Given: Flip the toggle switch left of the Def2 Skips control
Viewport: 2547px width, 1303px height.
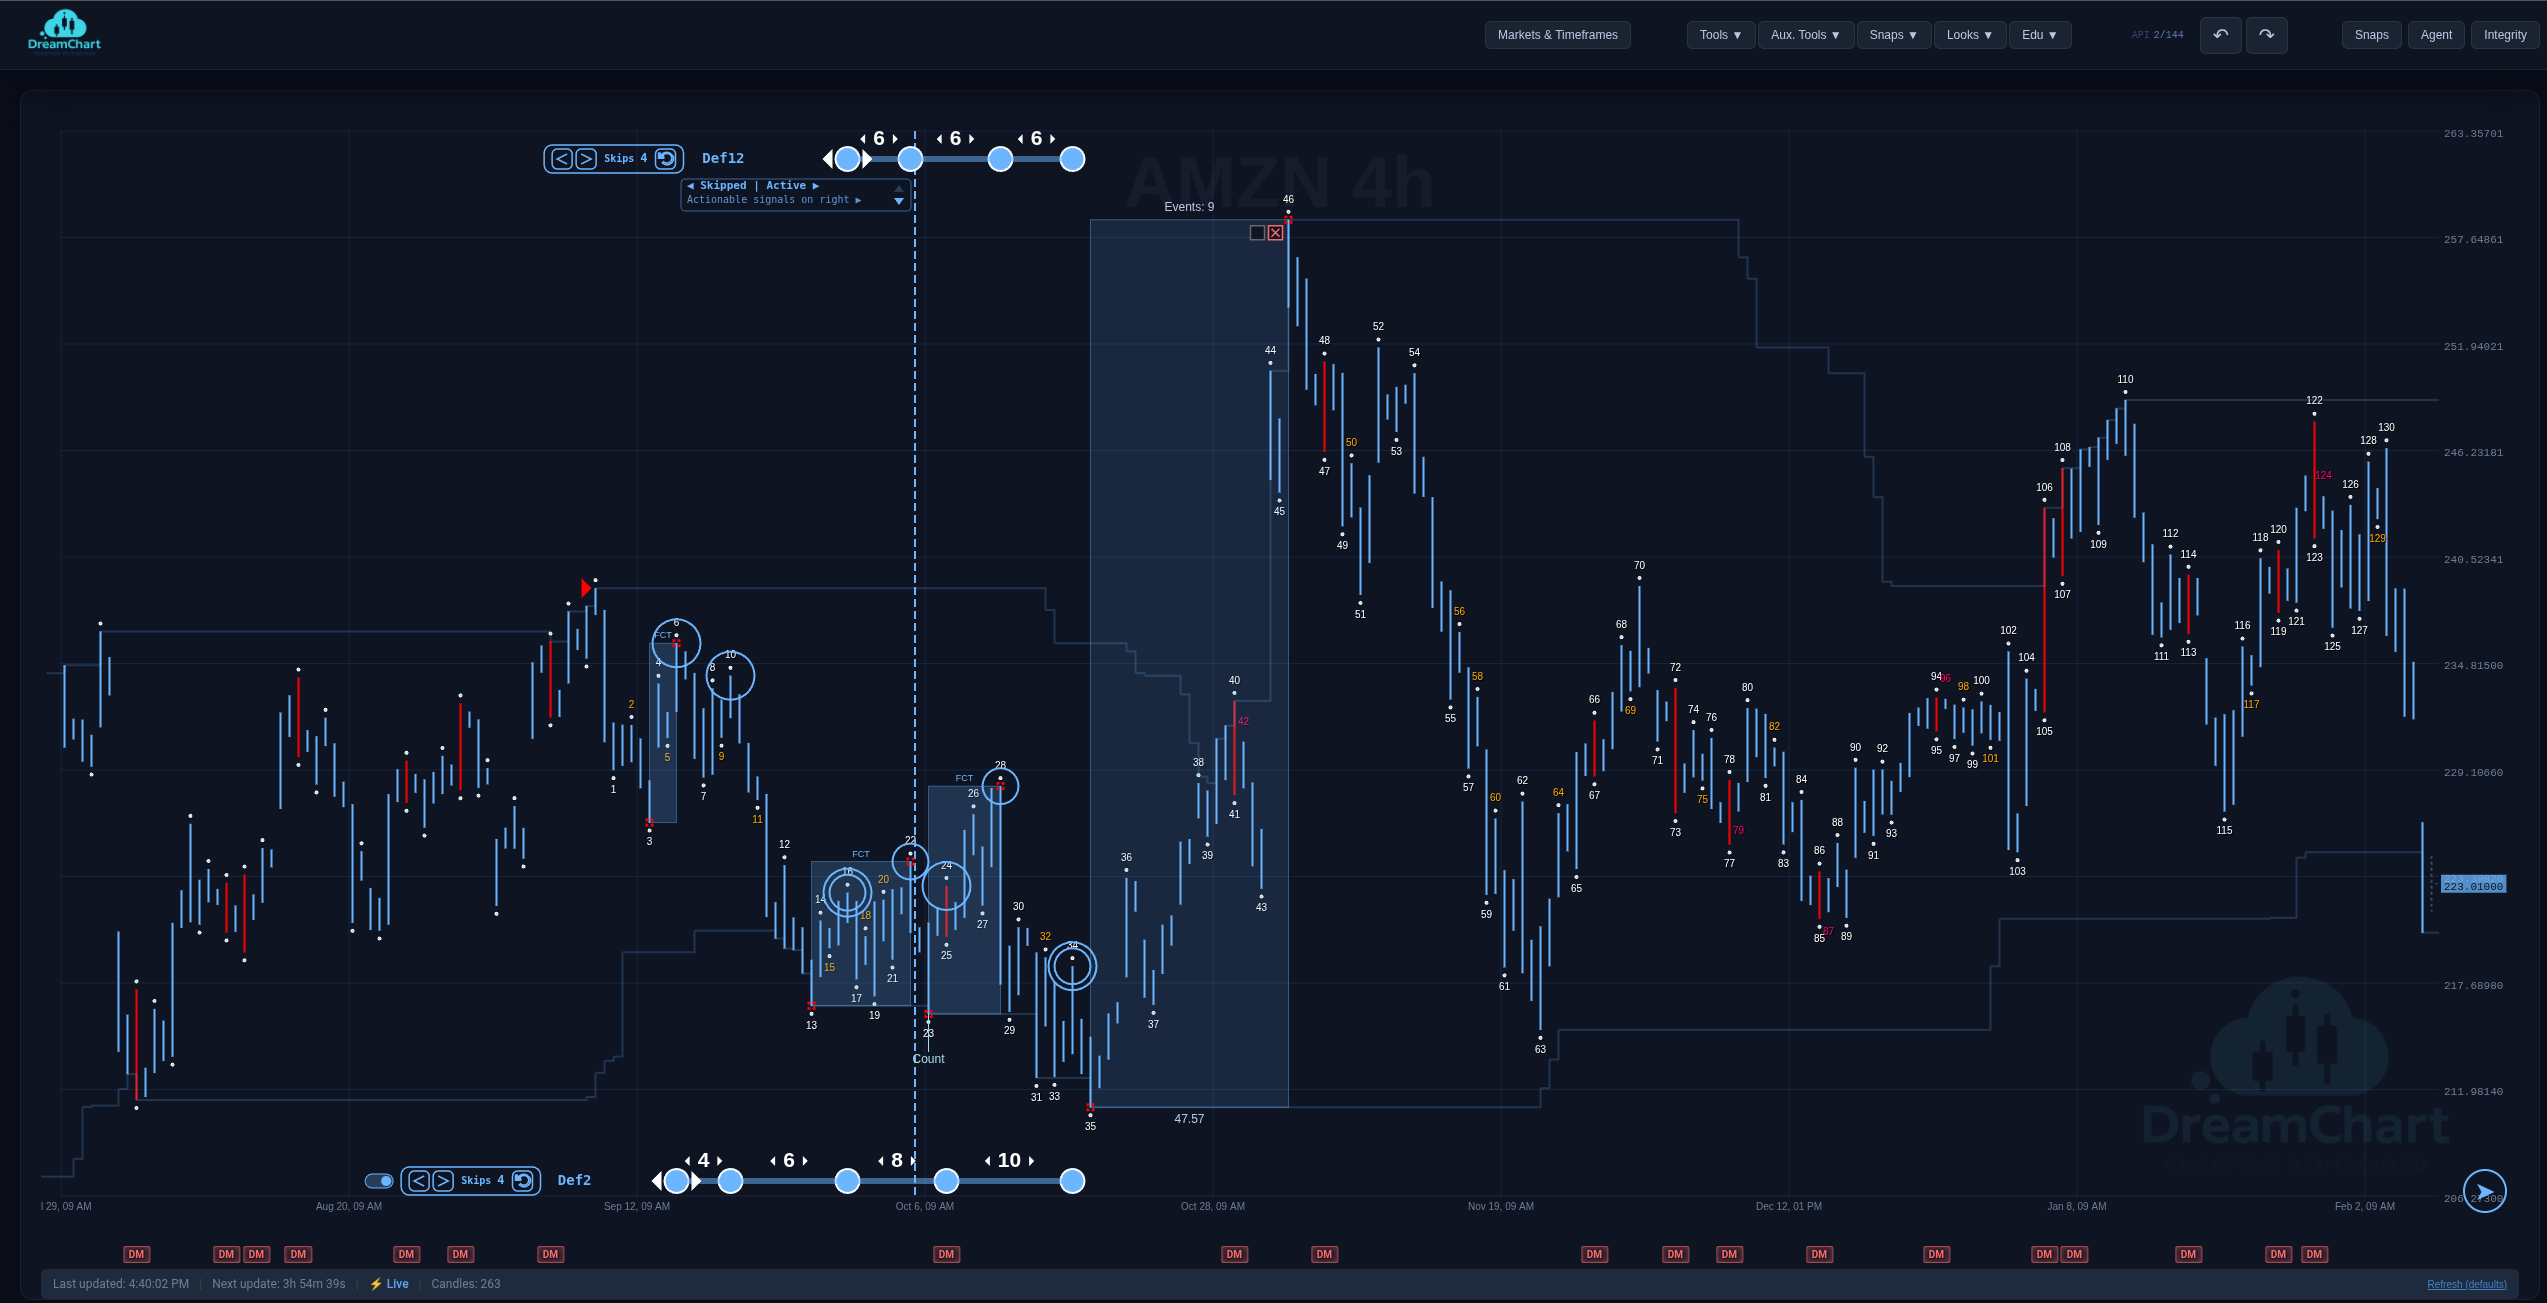Looking at the screenshot, I should (x=378, y=1181).
